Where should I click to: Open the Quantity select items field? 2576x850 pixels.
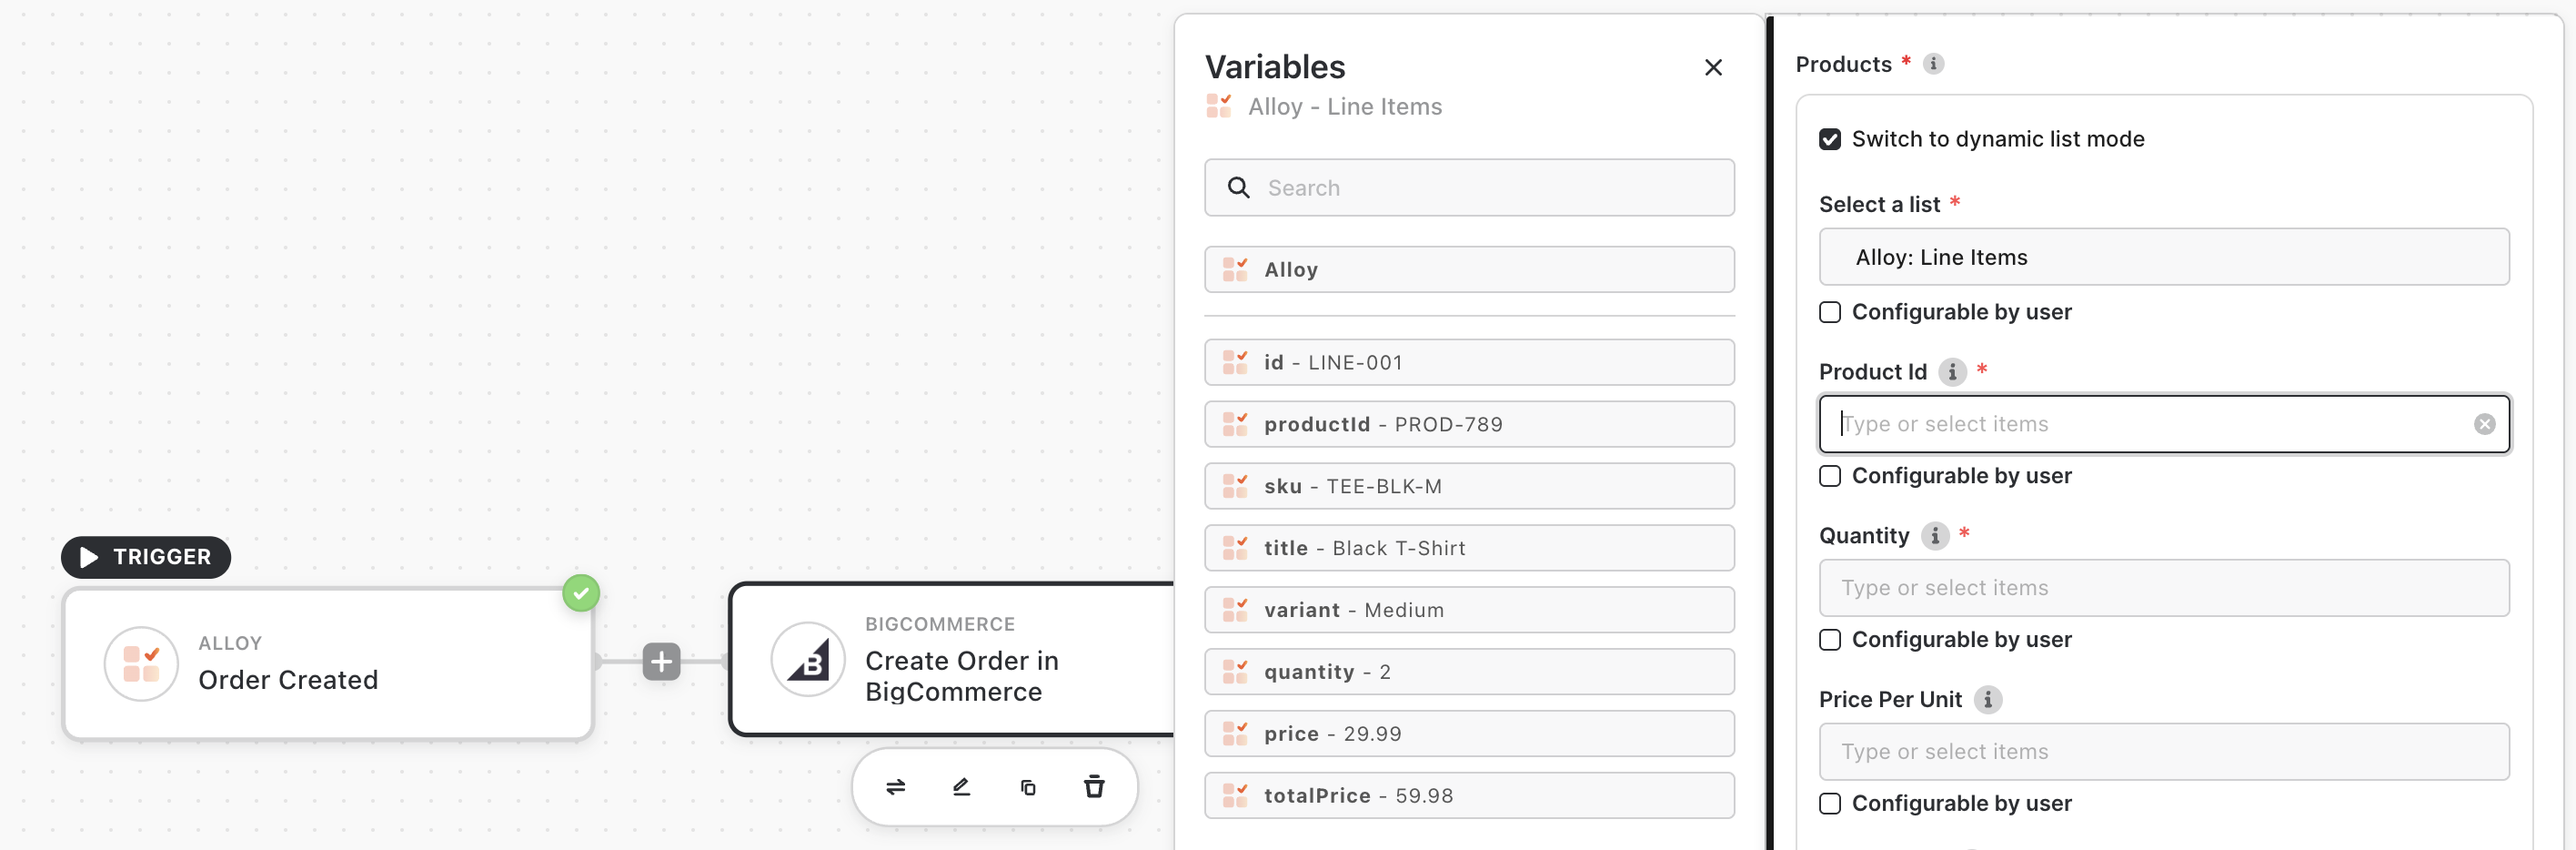[2163, 588]
